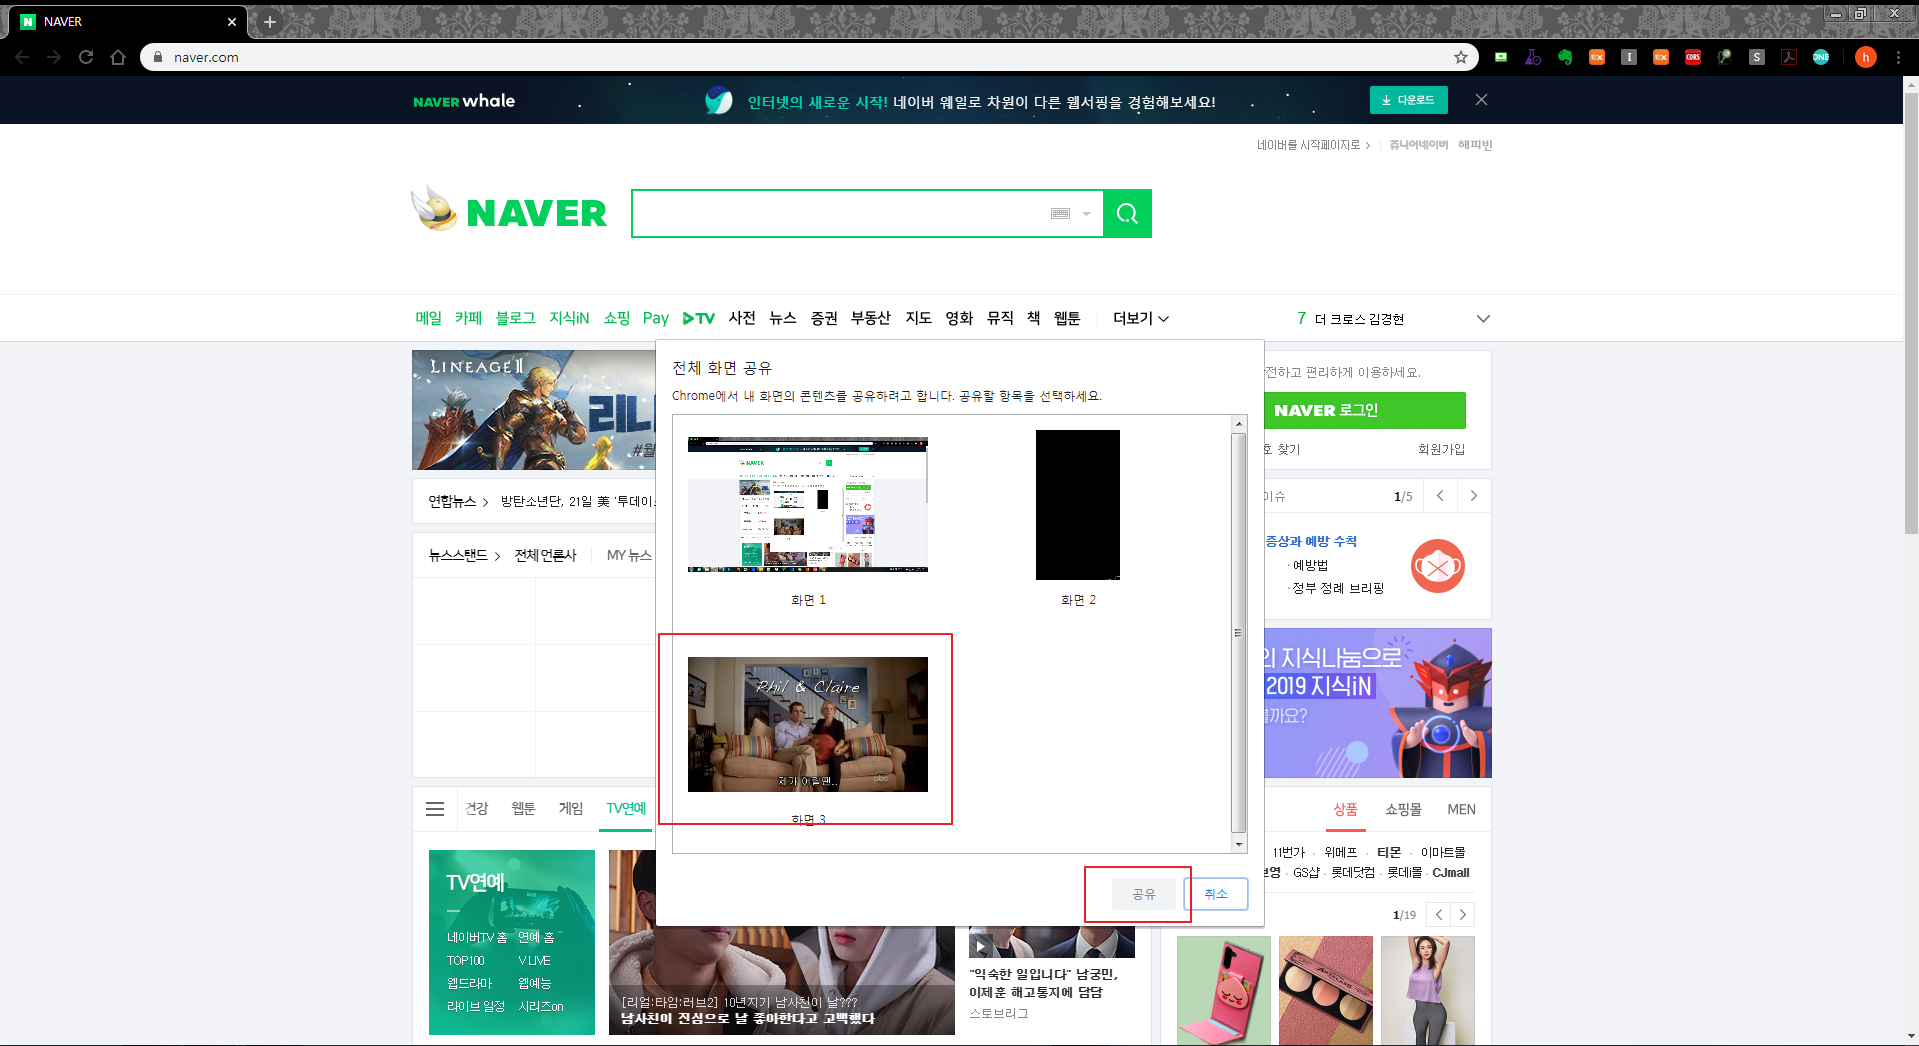Open the green monitor extension icon
Image resolution: width=1919 pixels, height=1046 pixels.
pos(1501,57)
